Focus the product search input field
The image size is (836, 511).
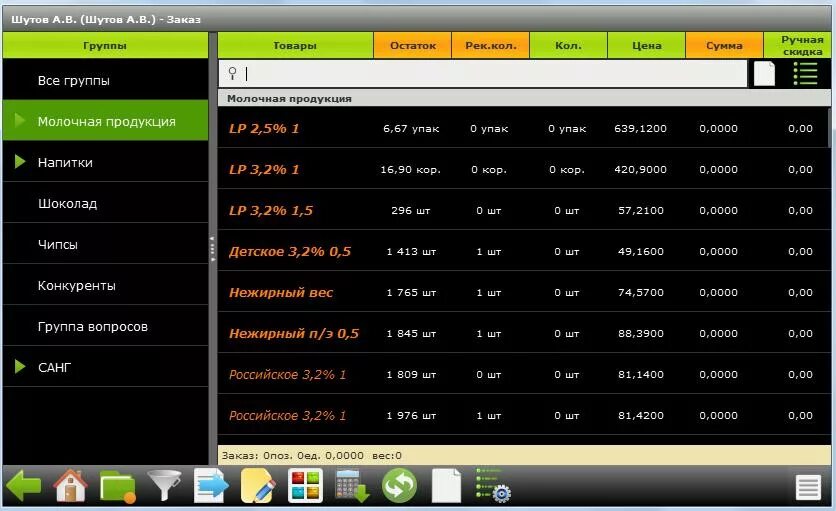point(483,74)
